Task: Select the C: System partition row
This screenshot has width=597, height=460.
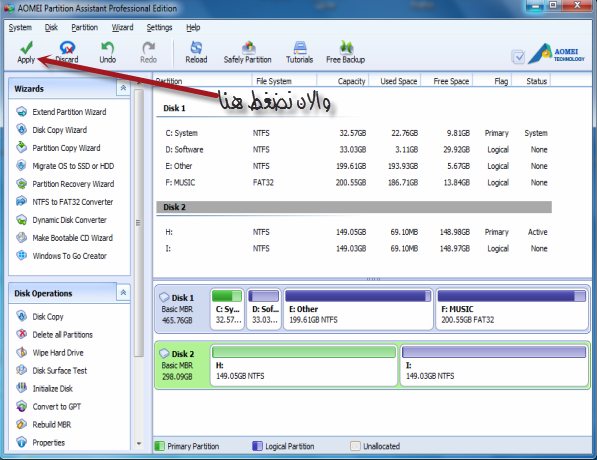Action: pos(354,133)
